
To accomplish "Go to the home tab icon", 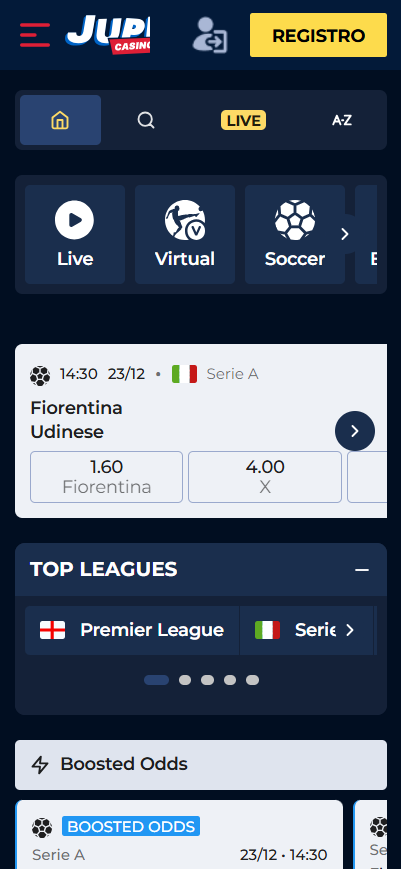I will point(60,120).
